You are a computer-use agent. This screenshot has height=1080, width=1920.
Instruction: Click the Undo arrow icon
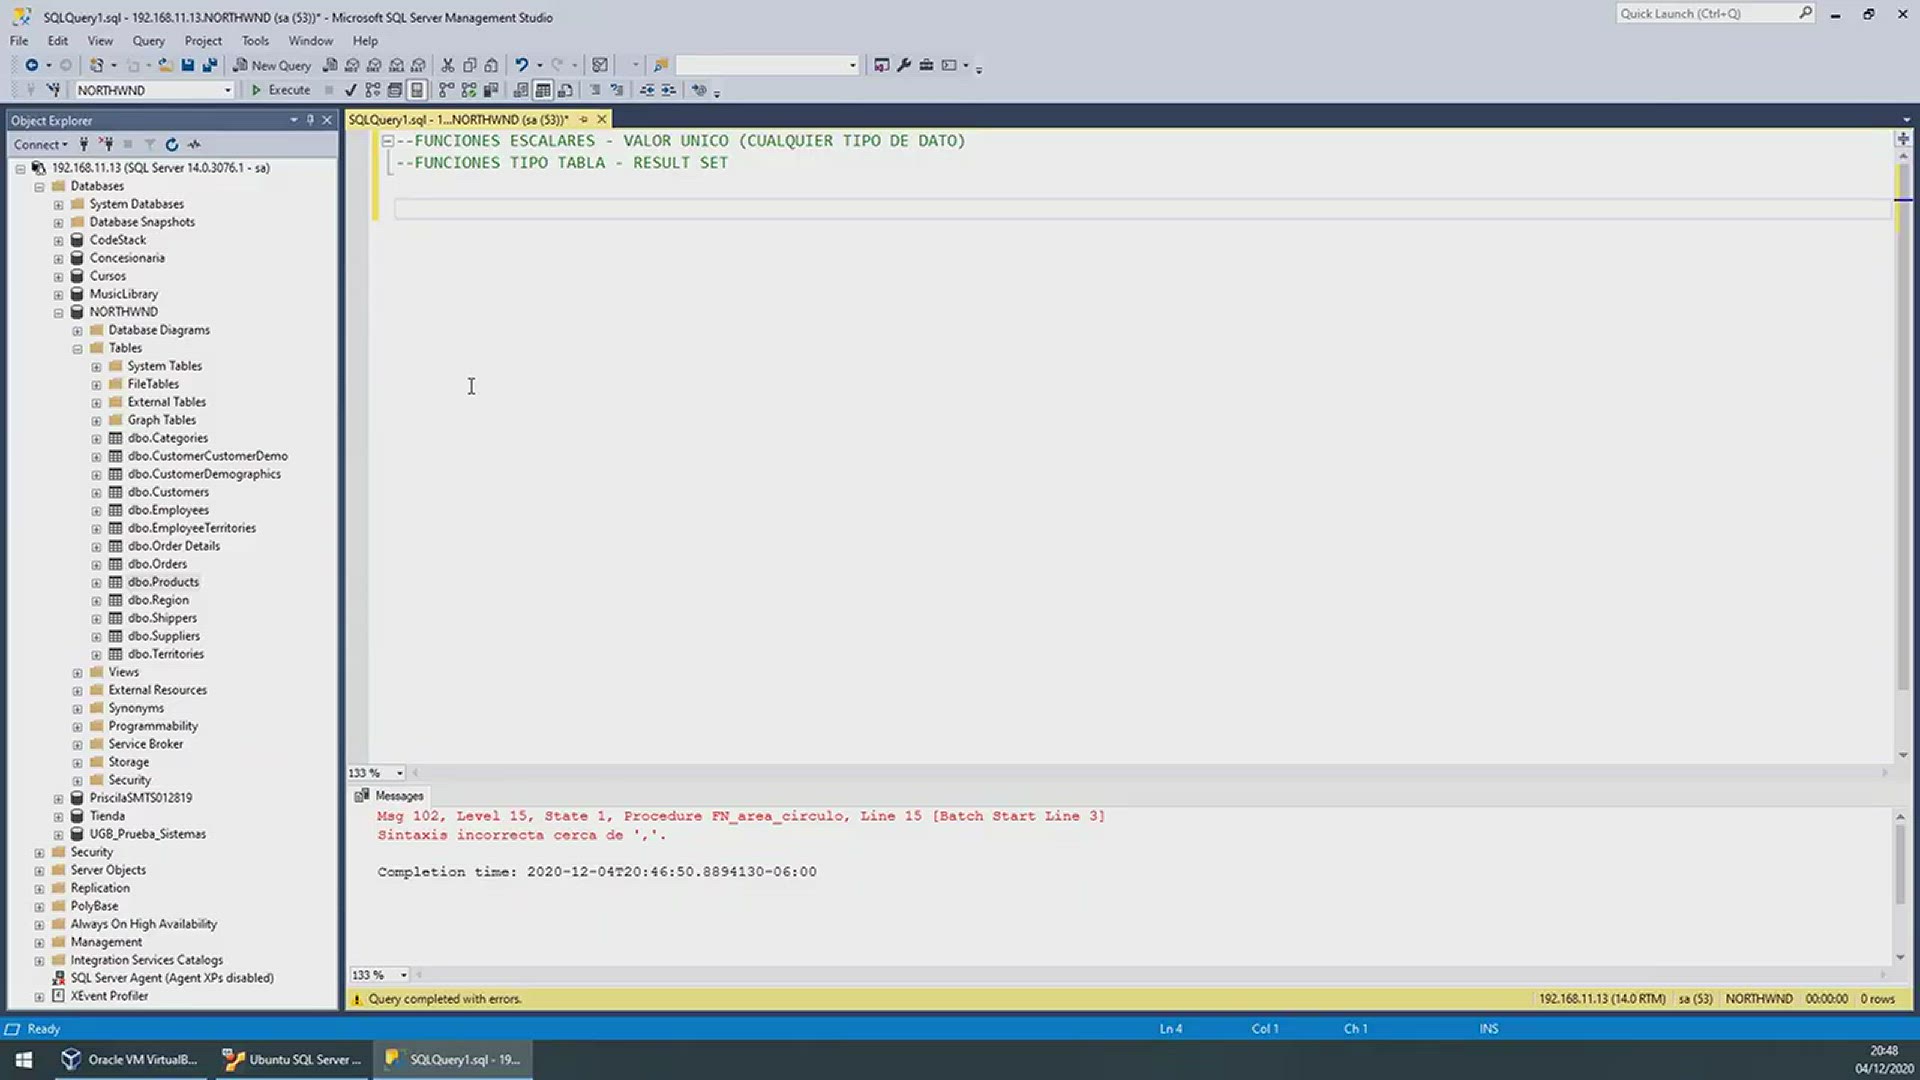(x=521, y=65)
